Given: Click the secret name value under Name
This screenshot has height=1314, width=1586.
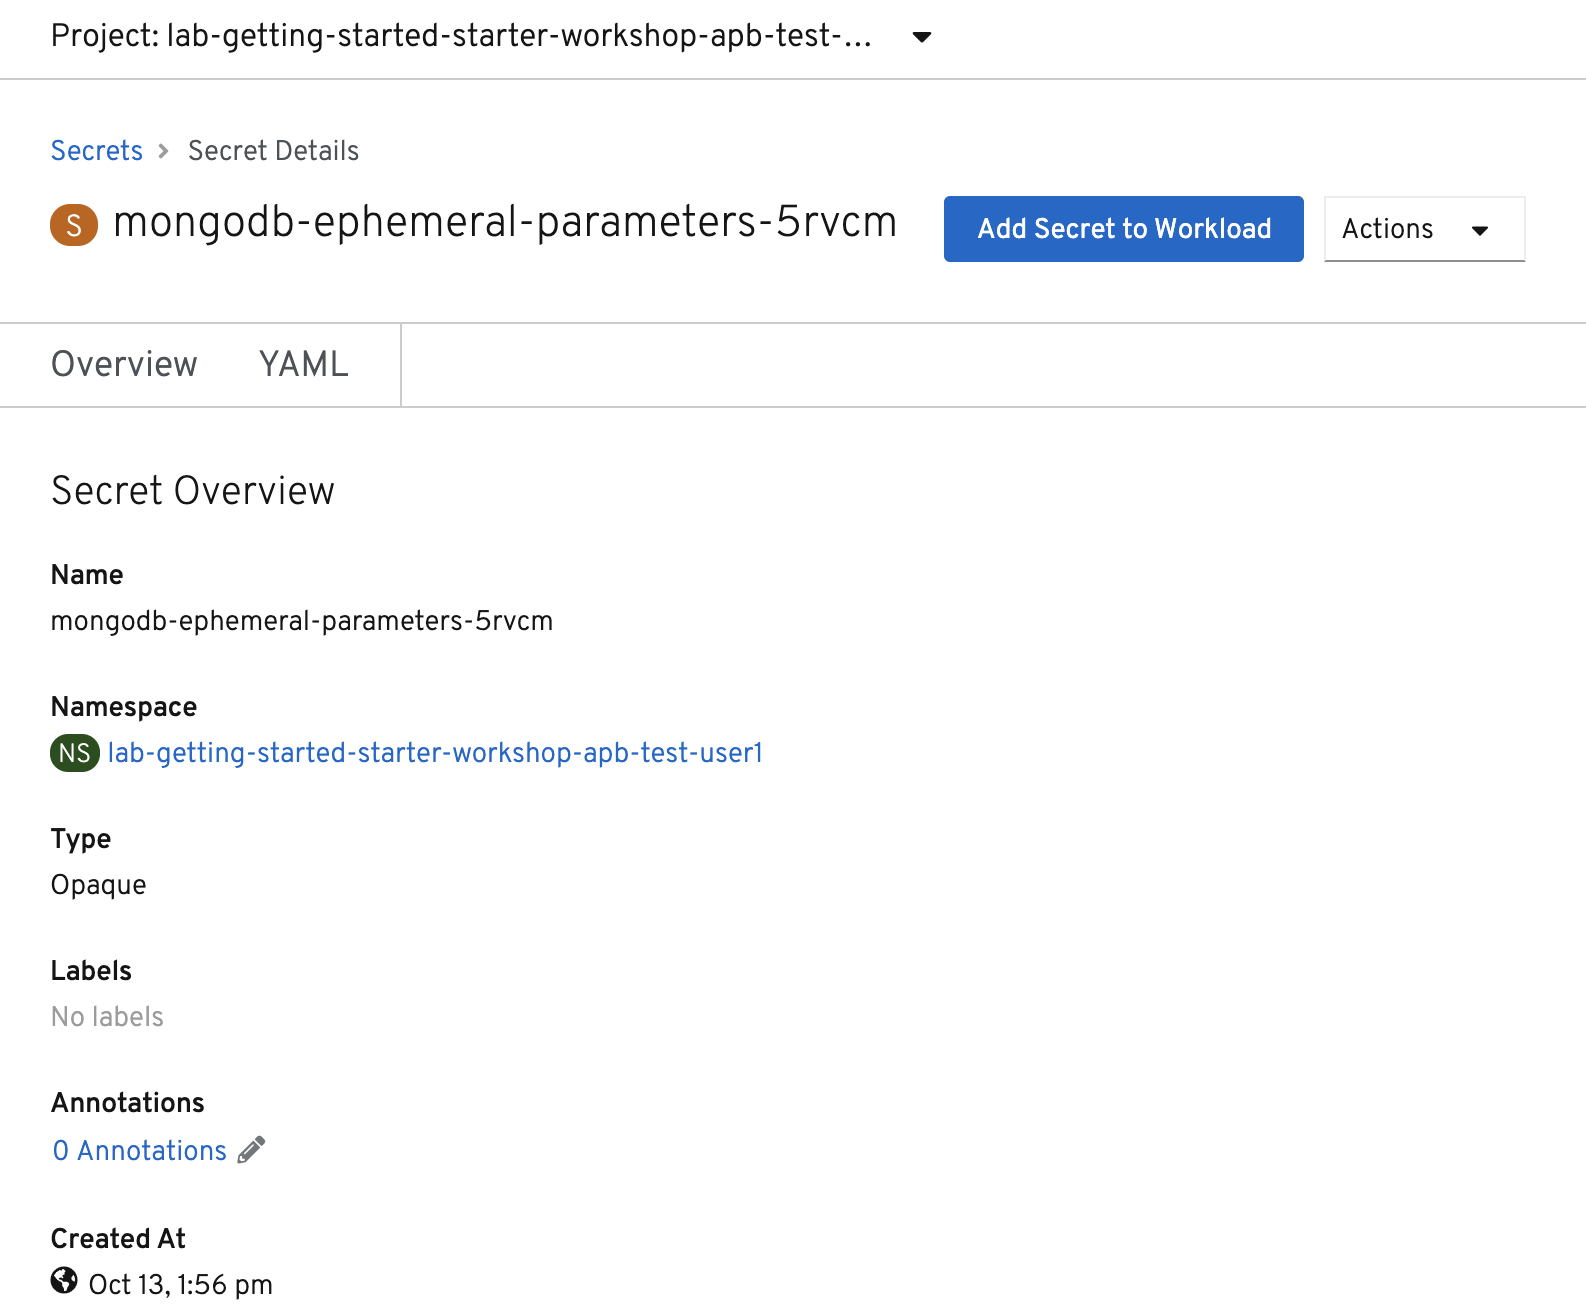Looking at the screenshot, I should pos(302,621).
